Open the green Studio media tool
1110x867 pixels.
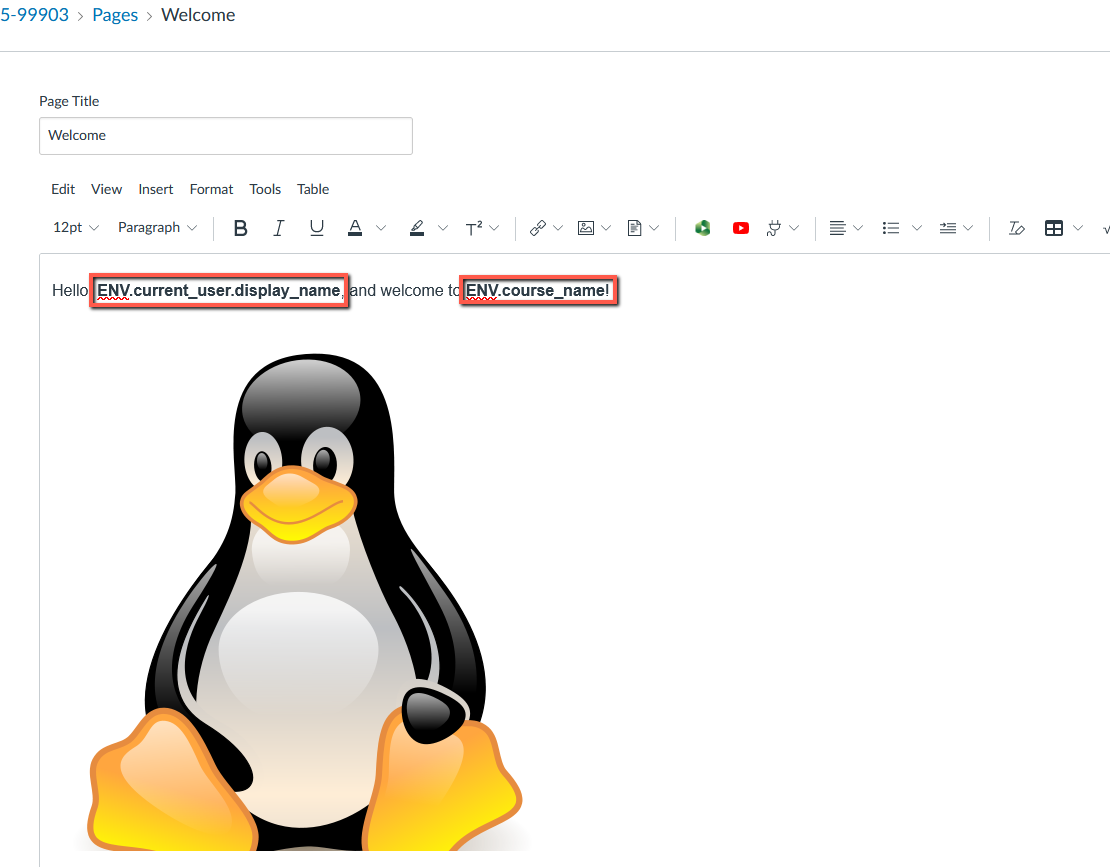coord(702,228)
